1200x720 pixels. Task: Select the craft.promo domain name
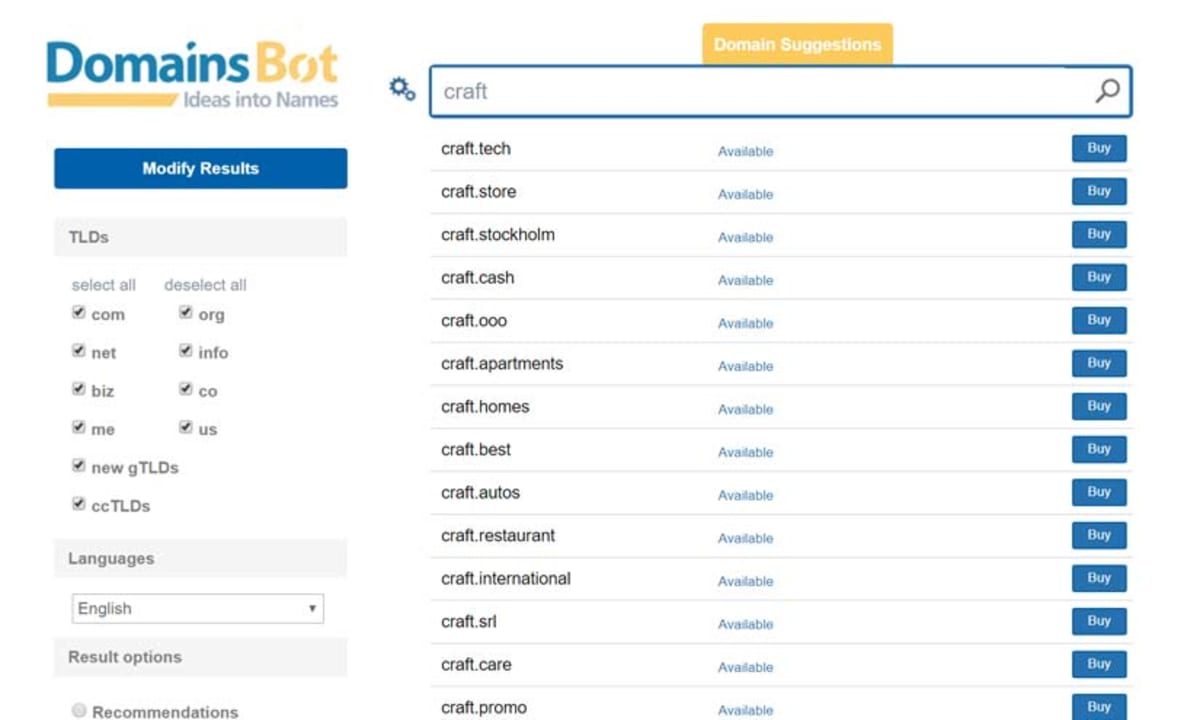pos(484,708)
